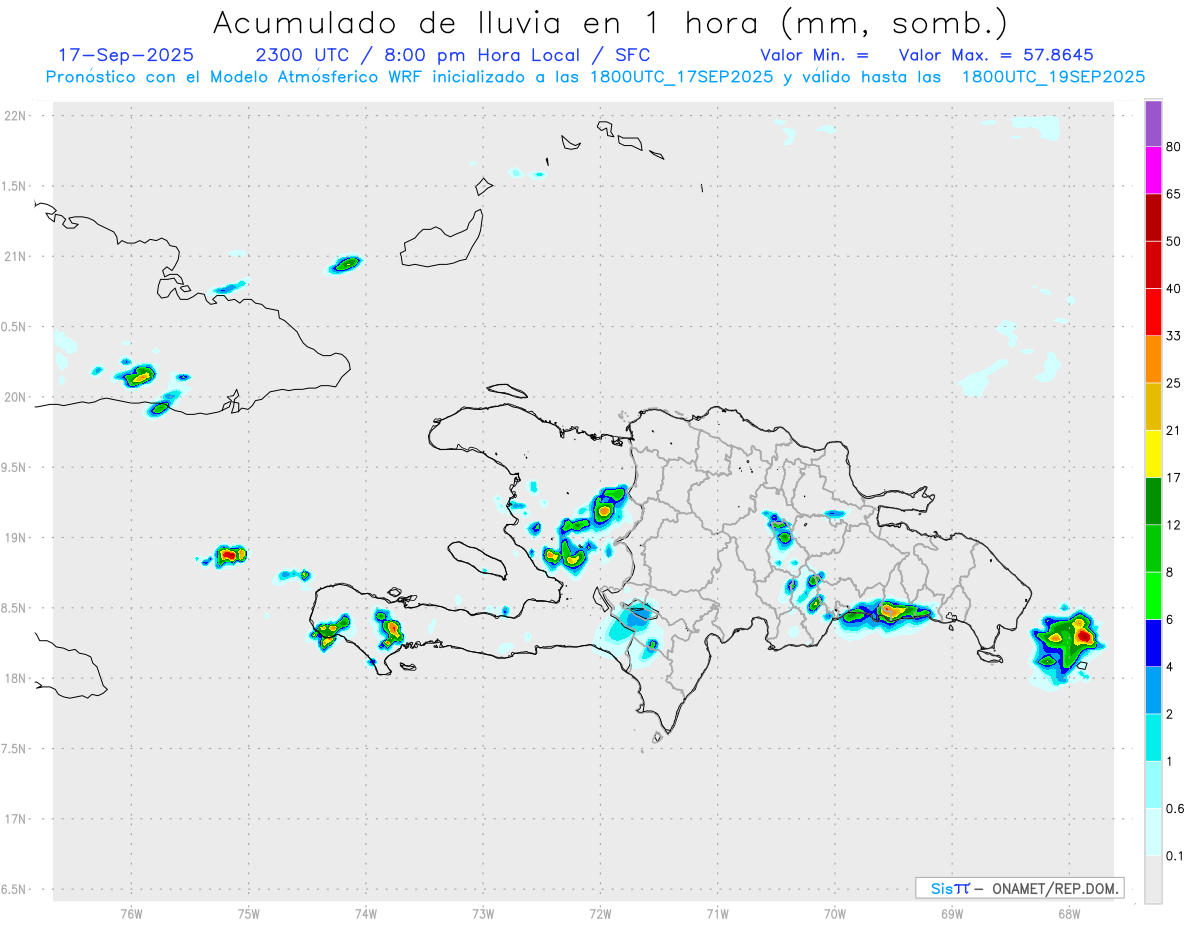Click the legend value "80"
1200x927 pixels.
(1174, 147)
